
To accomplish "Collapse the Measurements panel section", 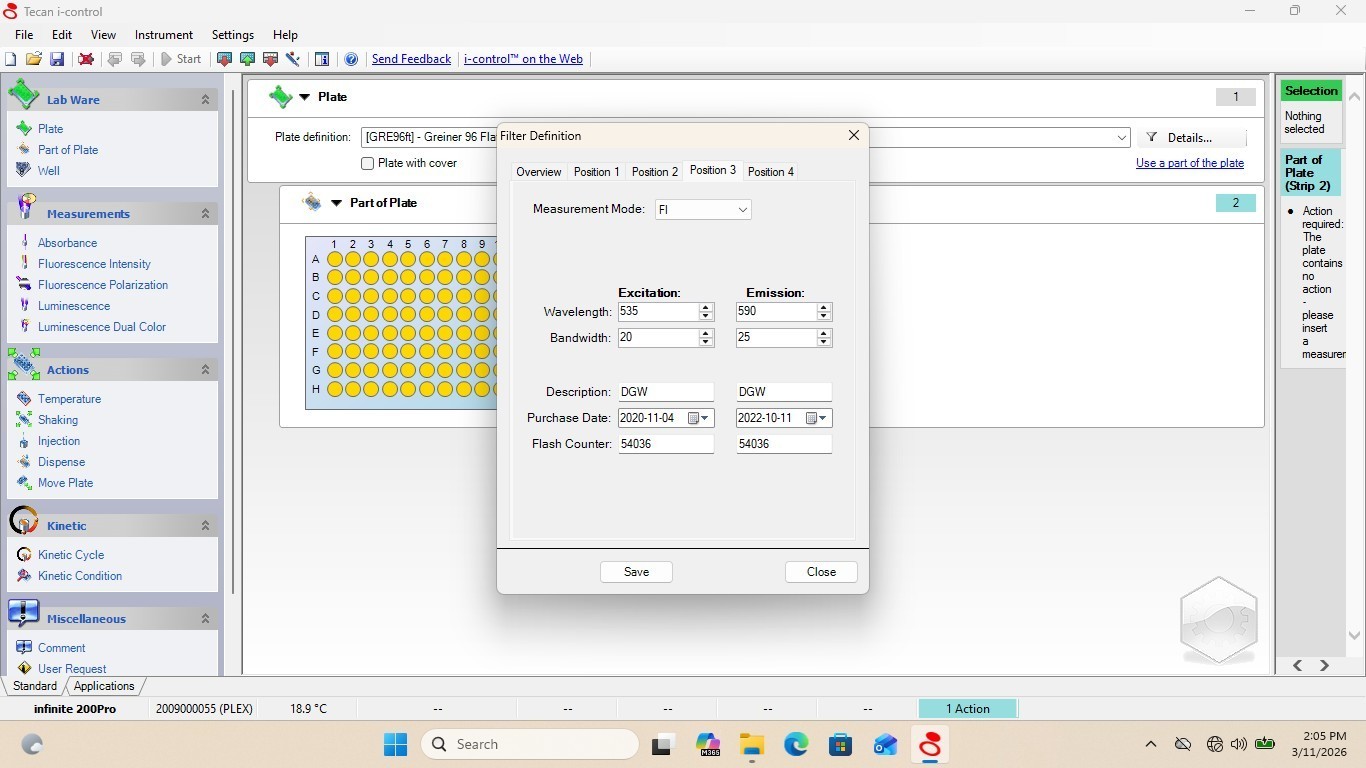I will [x=205, y=214].
